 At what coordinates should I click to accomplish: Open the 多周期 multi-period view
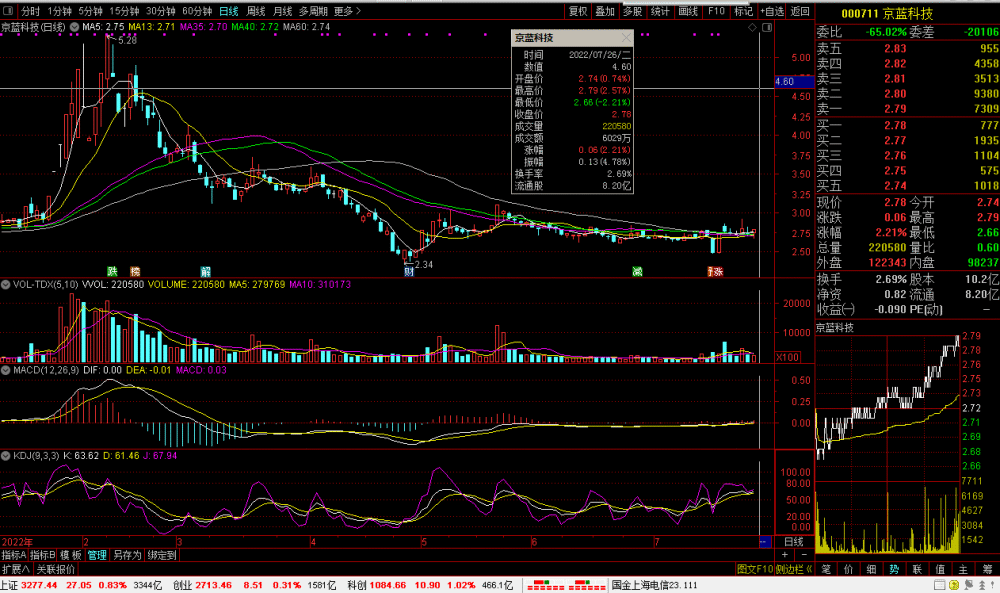pos(313,11)
